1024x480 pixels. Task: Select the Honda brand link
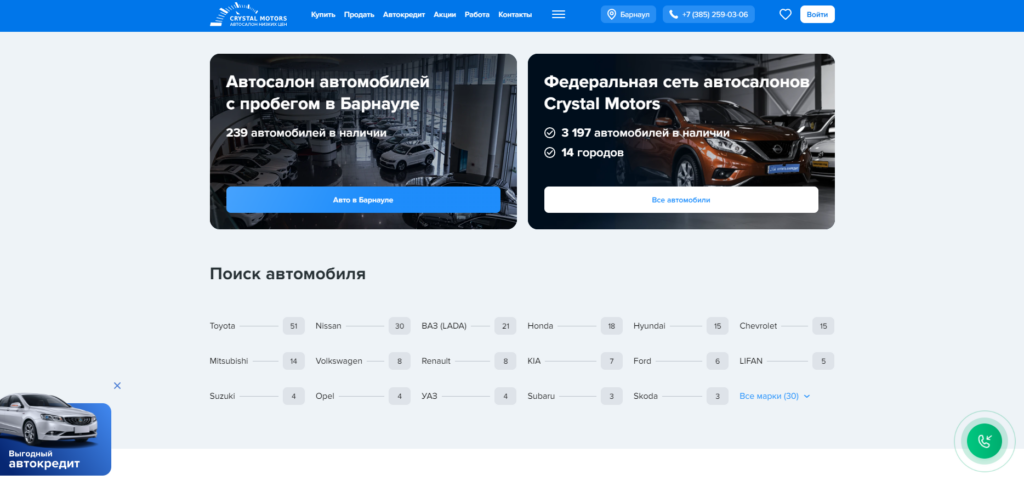pyautogui.click(x=540, y=326)
